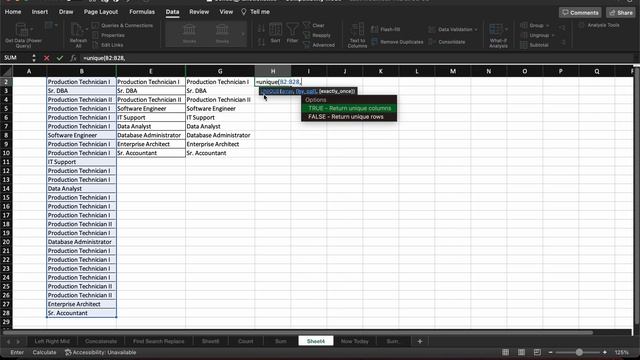Choose TRUE - Return unique columns
Screen dimensions: 640x360
[349, 108]
